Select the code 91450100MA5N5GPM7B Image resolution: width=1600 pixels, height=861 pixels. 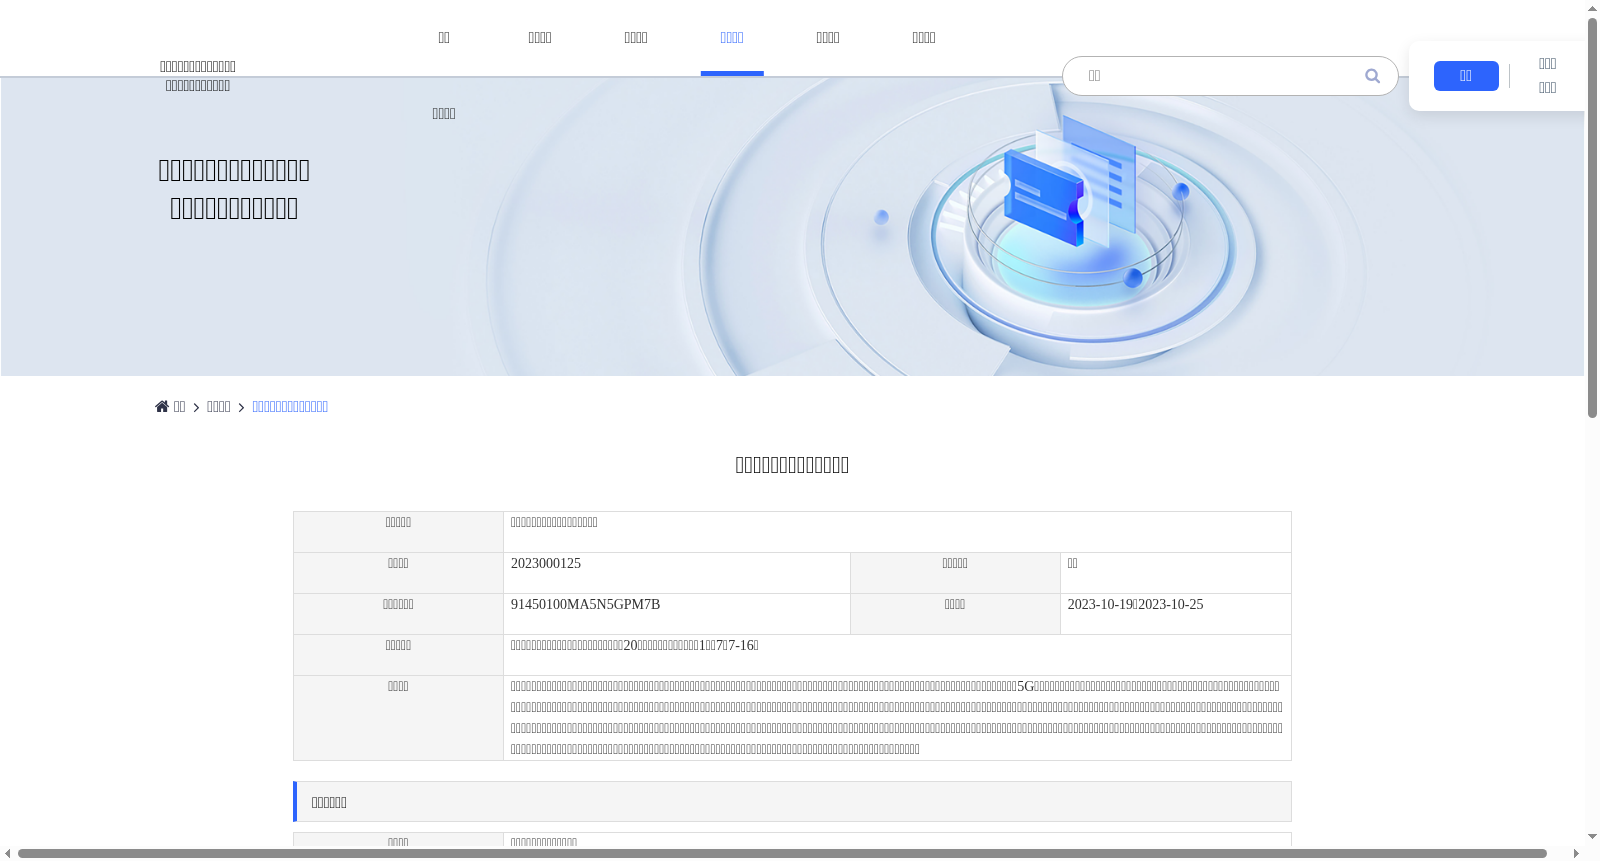point(585,605)
